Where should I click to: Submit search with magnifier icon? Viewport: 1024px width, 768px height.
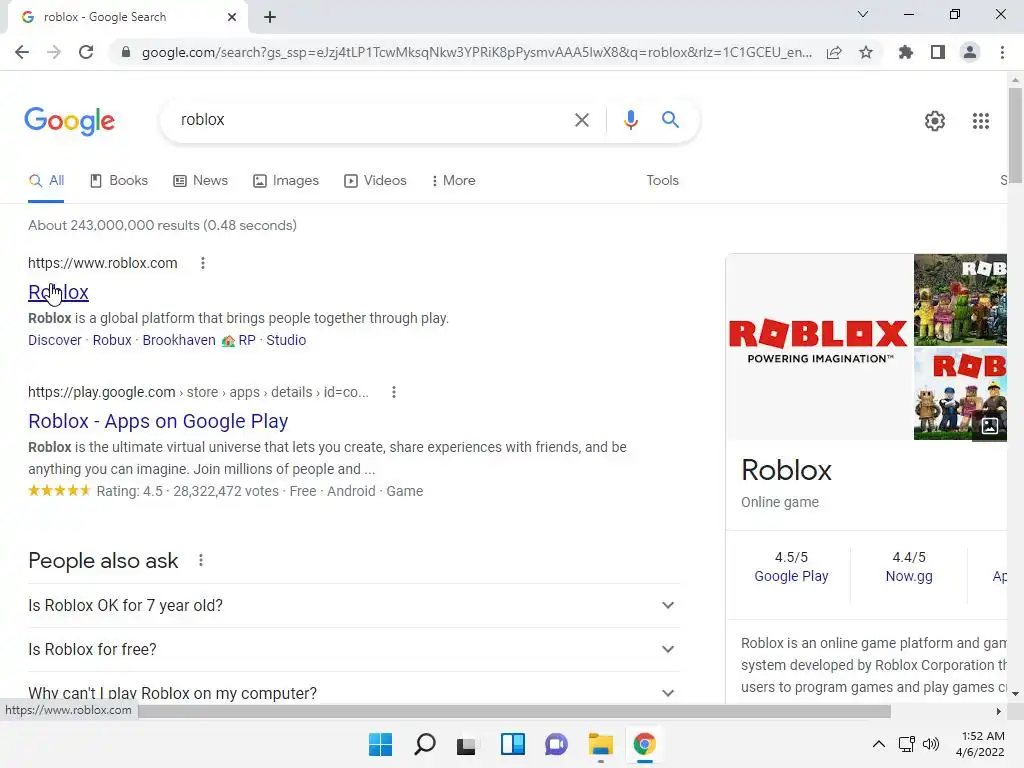670,120
